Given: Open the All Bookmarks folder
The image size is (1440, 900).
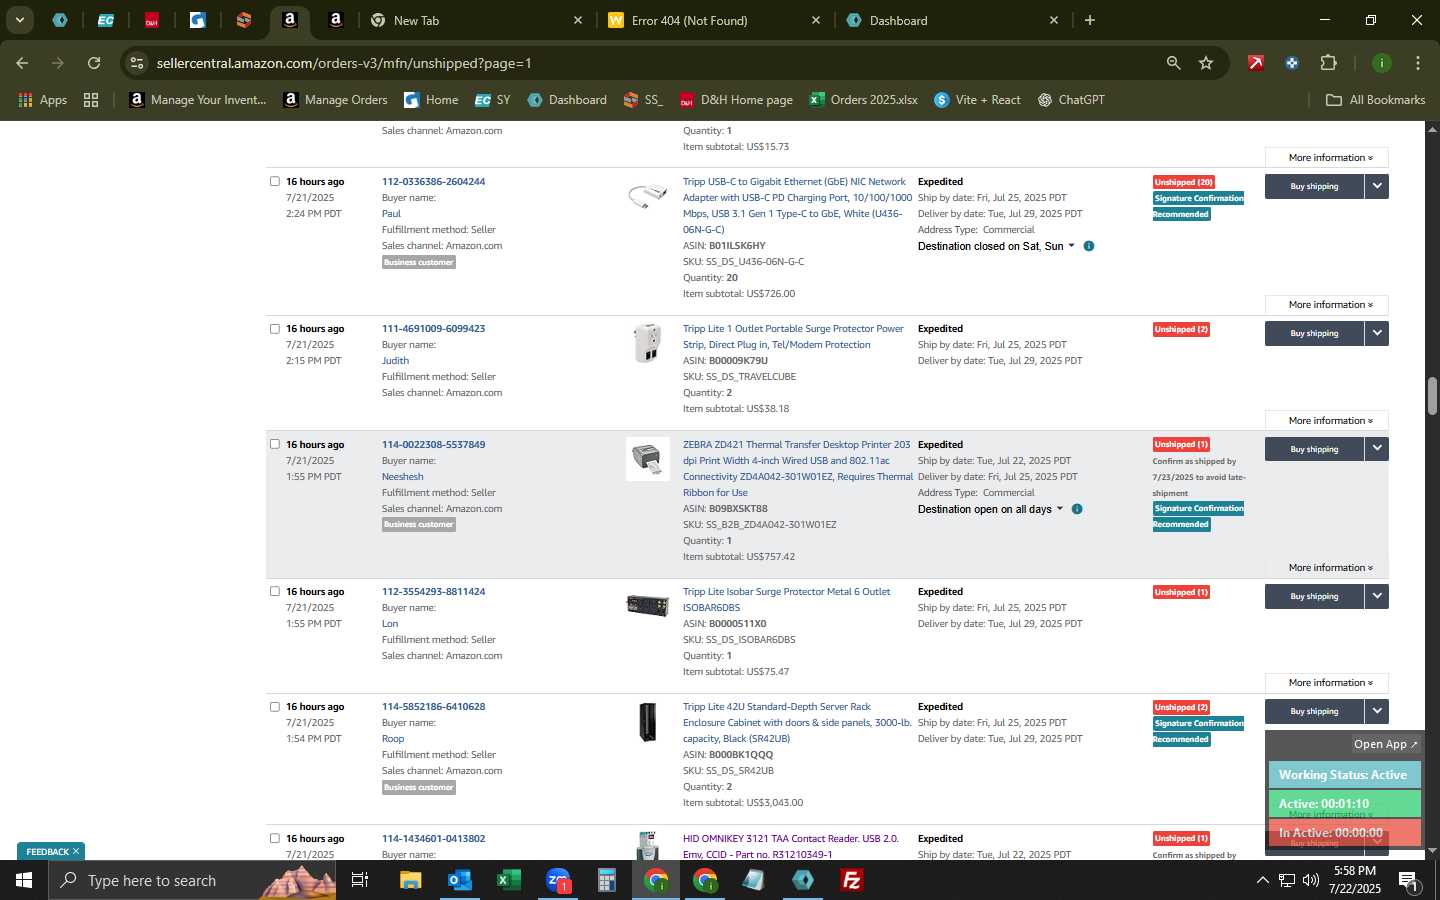Looking at the screenshot, I should click(1375, 100).
